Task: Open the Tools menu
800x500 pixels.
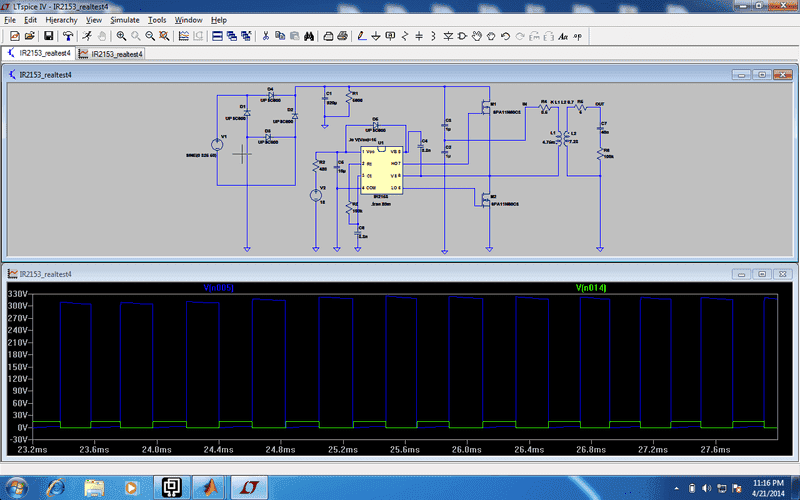Action: [157, 20]
